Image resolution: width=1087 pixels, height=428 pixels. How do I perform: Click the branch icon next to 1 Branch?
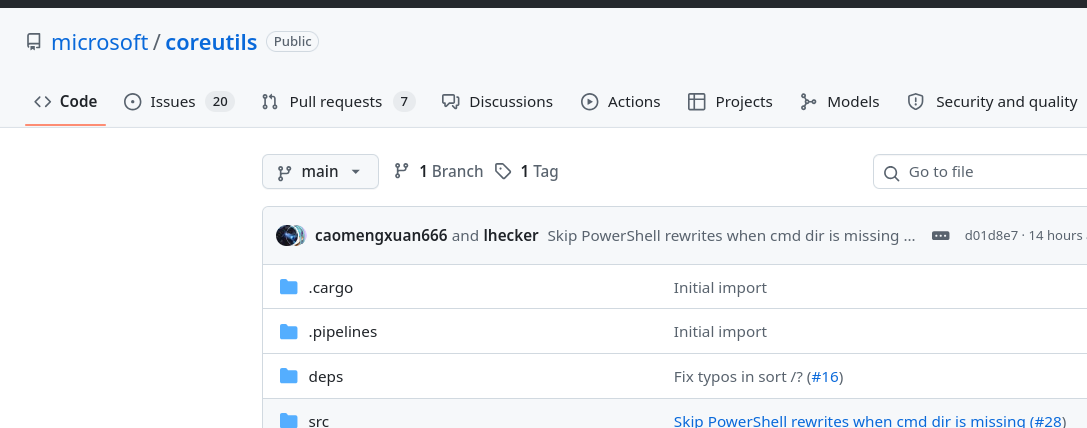pyautogui.click(x=401, y=171)
